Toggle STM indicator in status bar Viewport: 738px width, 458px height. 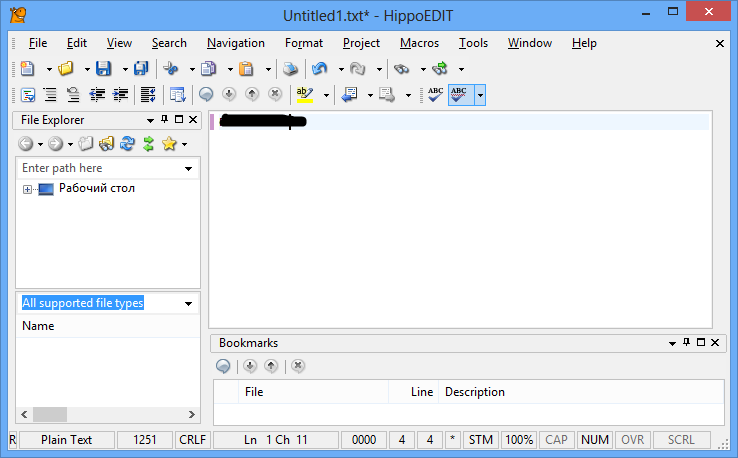pos(481,440)
